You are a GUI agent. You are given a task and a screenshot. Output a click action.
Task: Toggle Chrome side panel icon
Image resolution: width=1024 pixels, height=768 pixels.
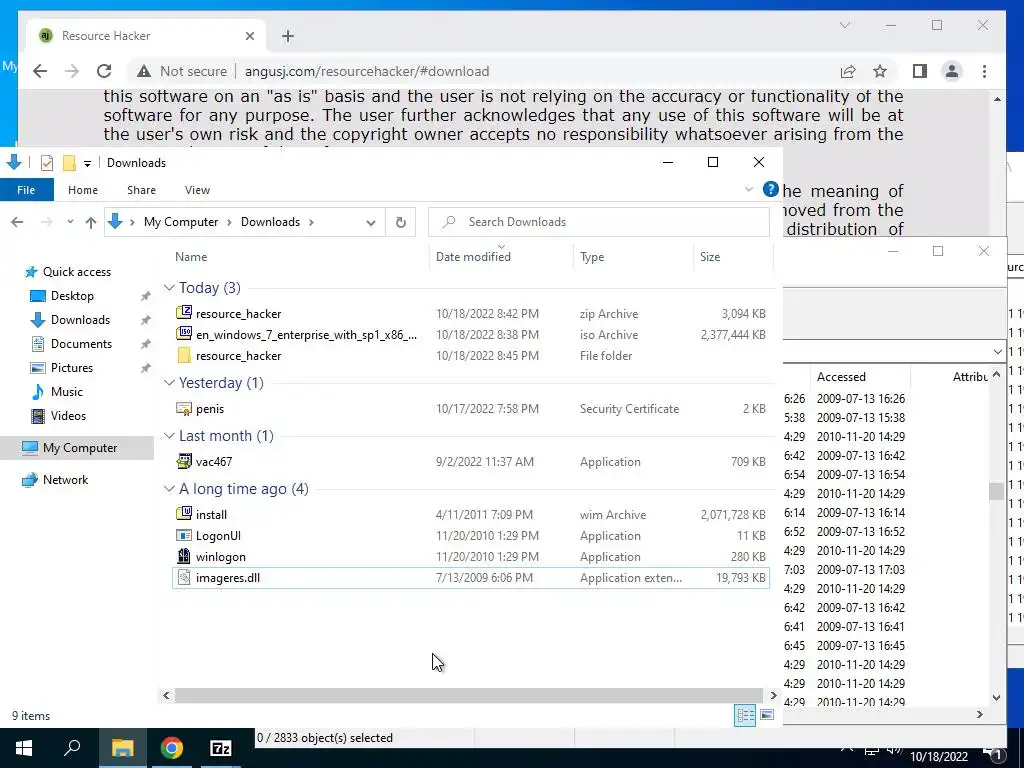pos(920,71)
